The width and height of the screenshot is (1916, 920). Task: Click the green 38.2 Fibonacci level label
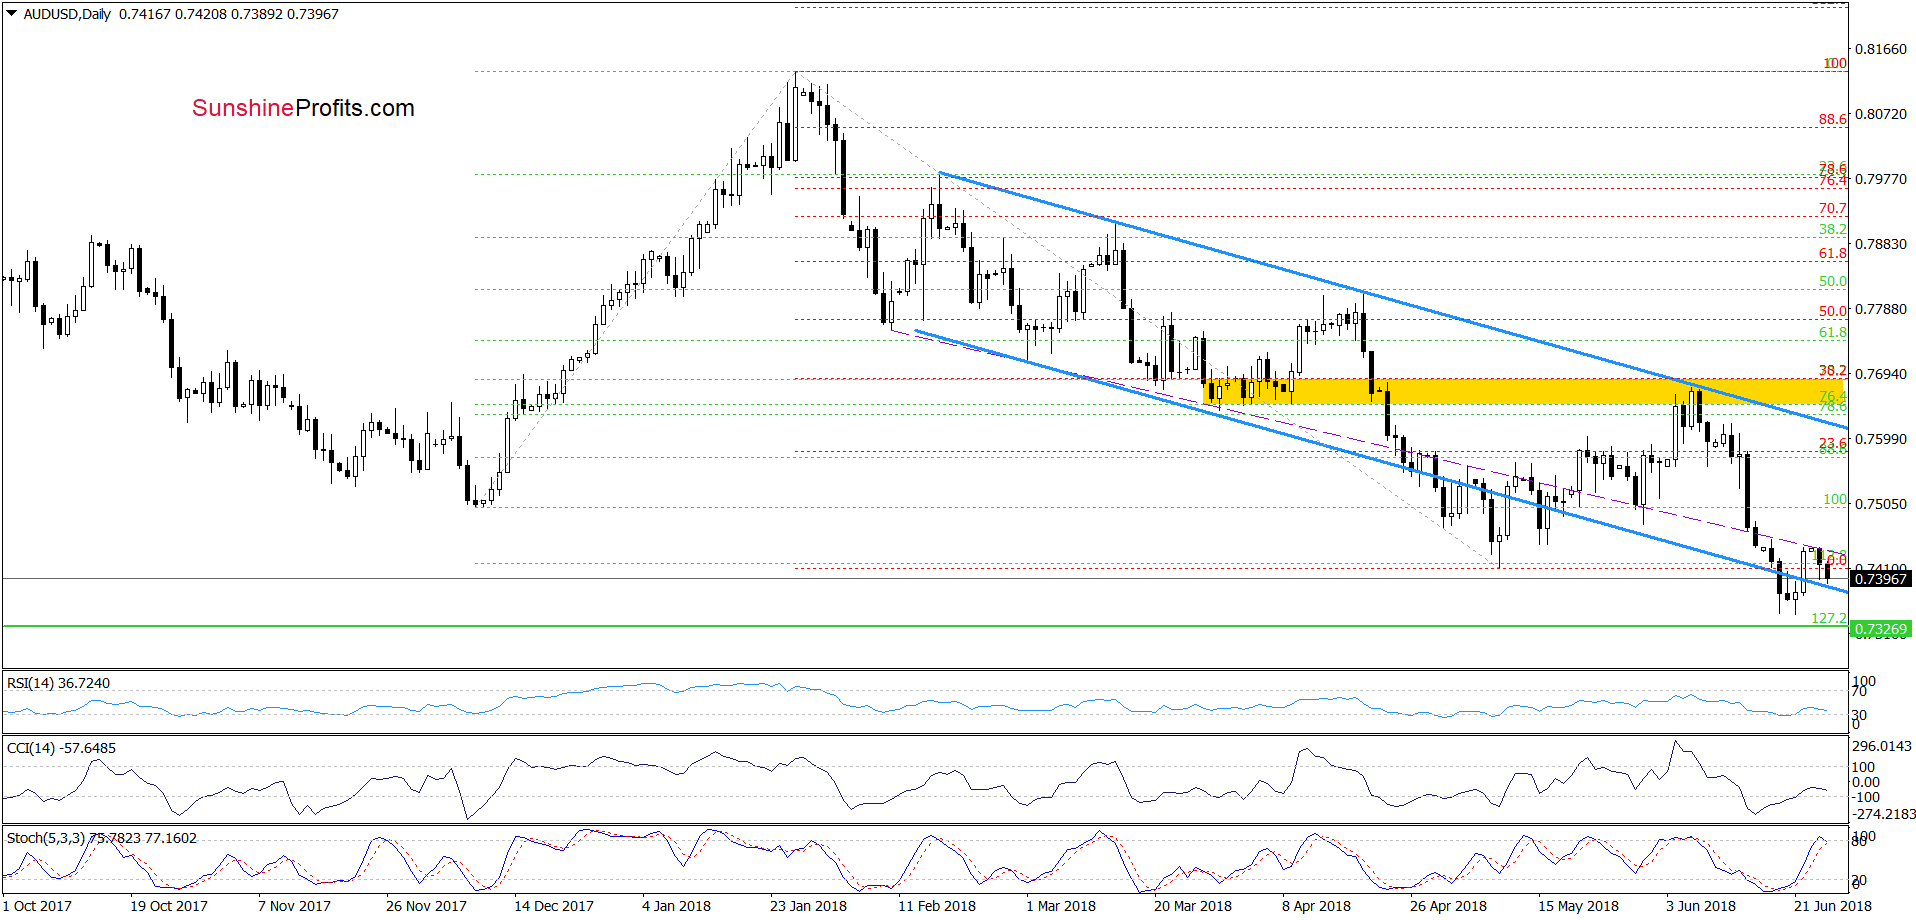[1832, 229]
